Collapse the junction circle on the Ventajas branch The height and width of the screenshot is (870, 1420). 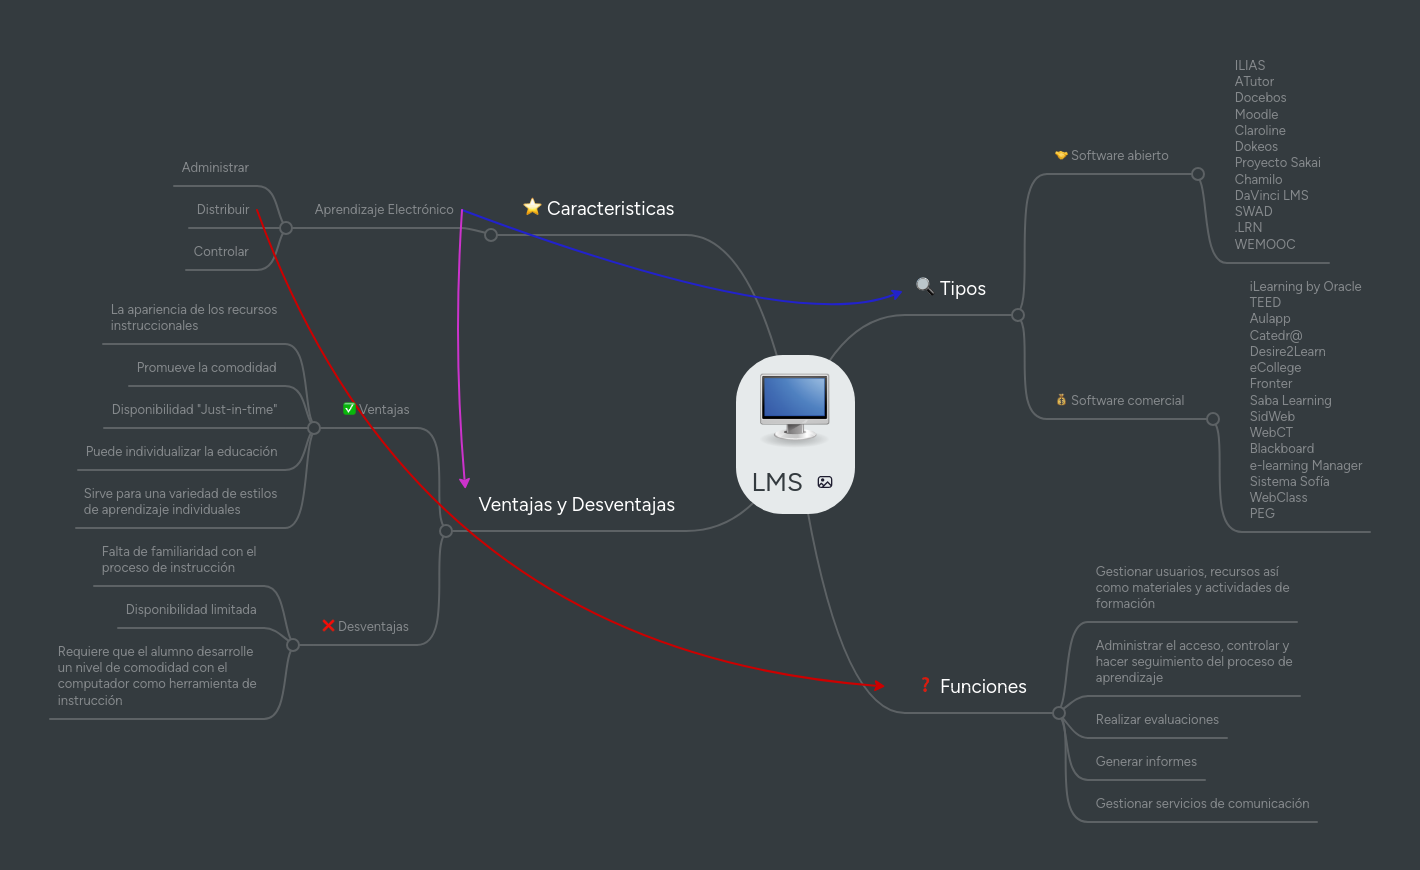tap(314, 427)
